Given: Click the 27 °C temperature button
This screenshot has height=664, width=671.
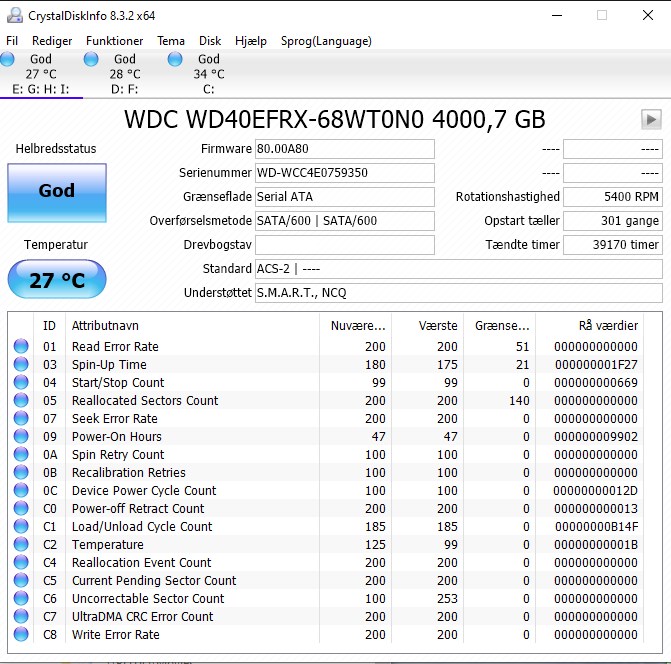Looking at the screenshot, I should click(x=57, y=279).
